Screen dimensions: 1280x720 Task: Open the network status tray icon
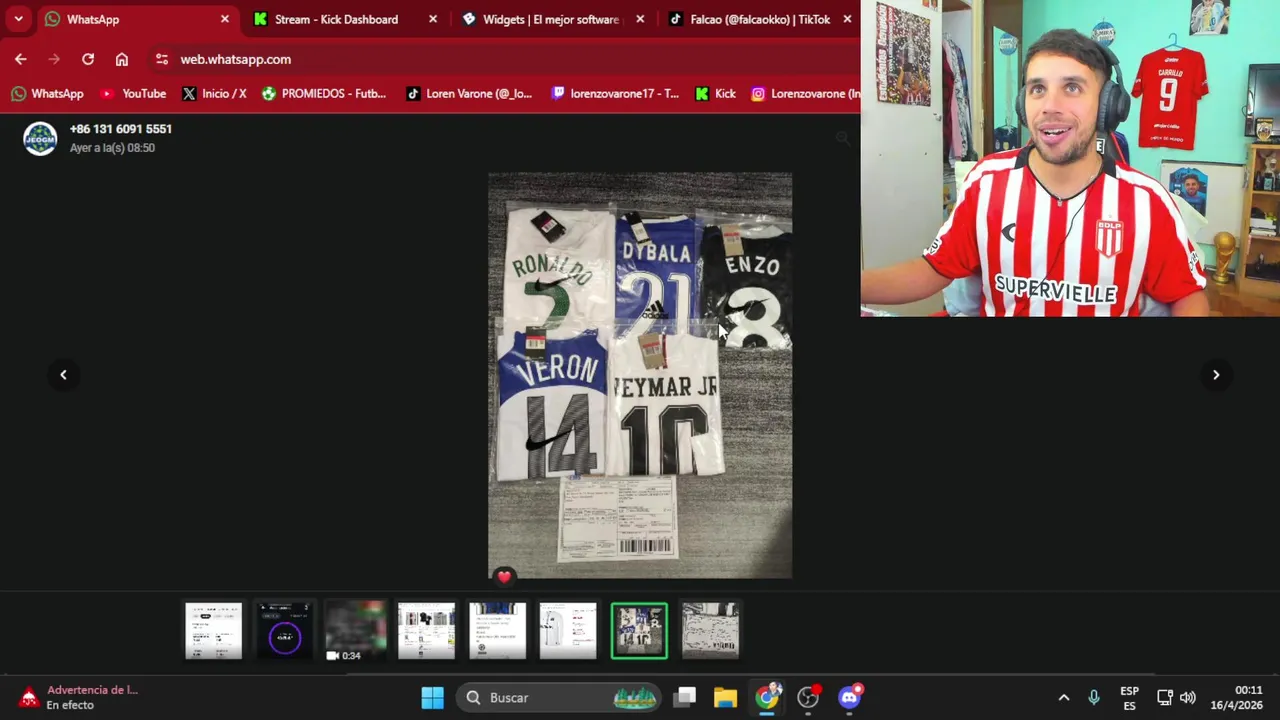click(x=1165, y=697)
